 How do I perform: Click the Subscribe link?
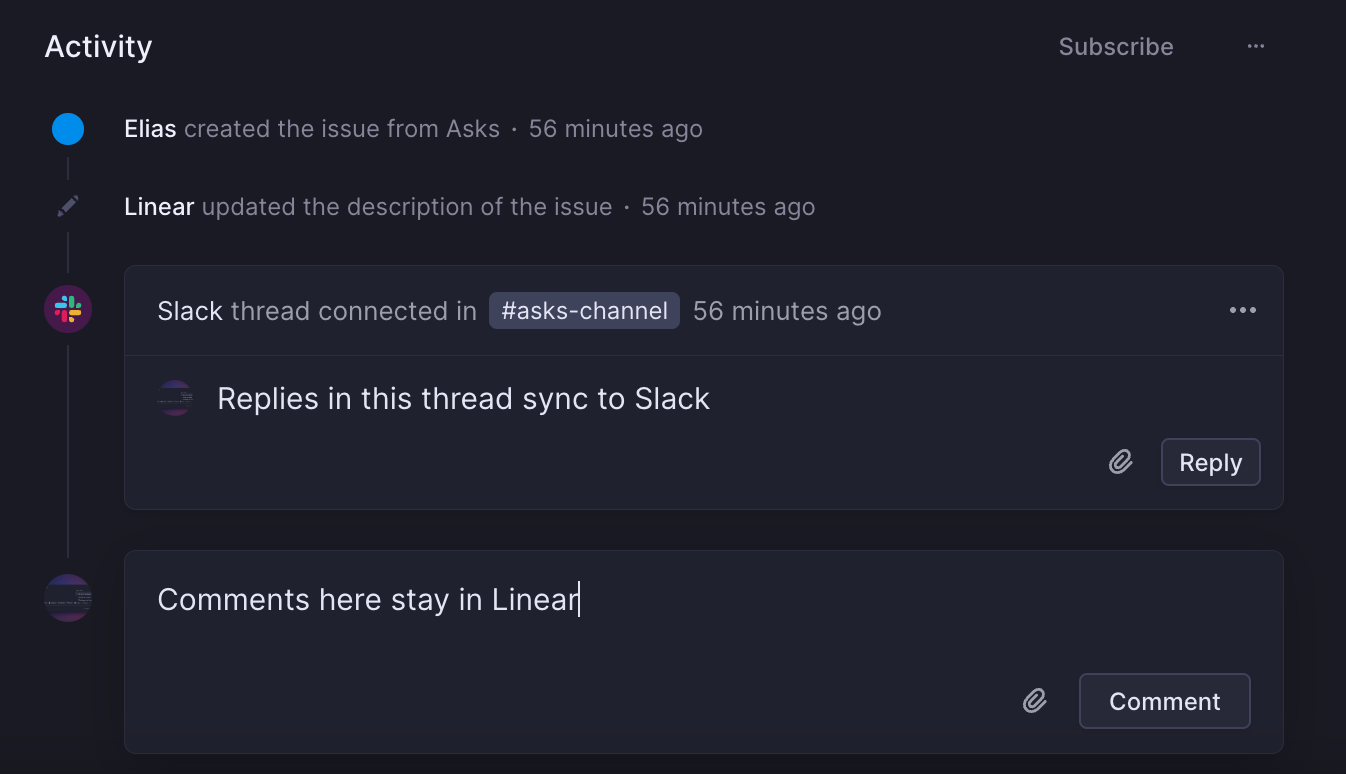click(x=1115, y=46)
